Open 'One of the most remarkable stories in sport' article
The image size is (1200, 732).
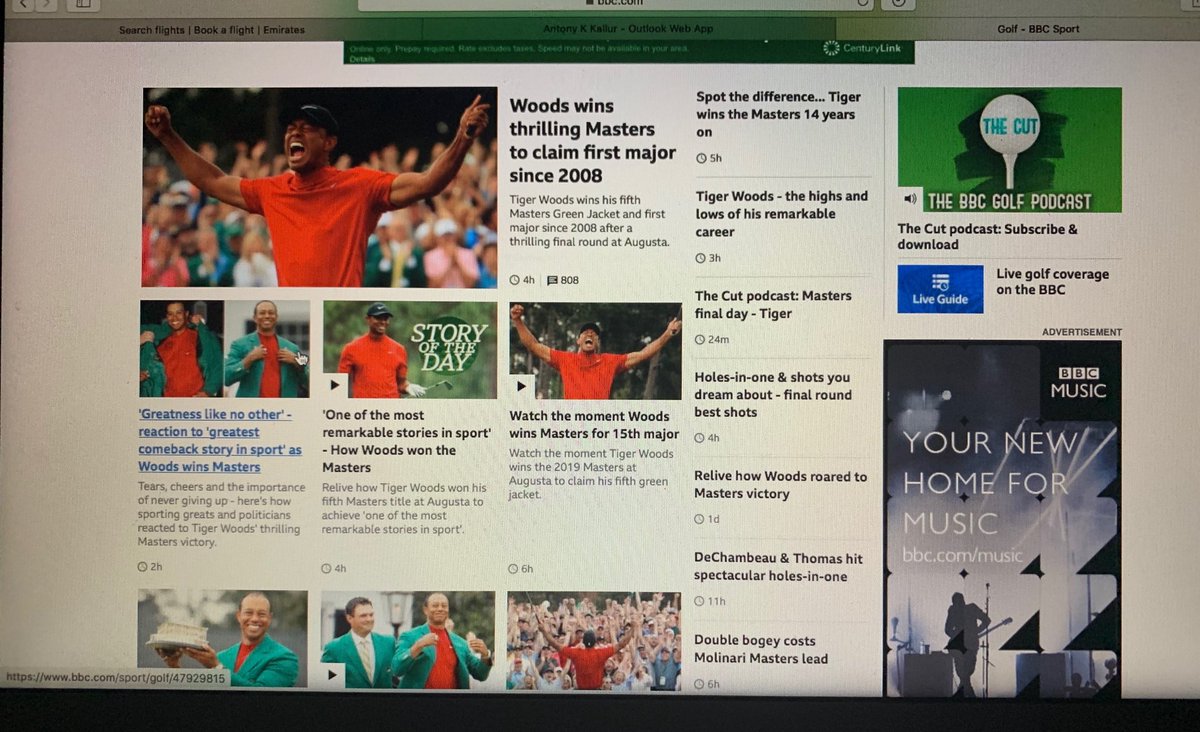(406, 441)
